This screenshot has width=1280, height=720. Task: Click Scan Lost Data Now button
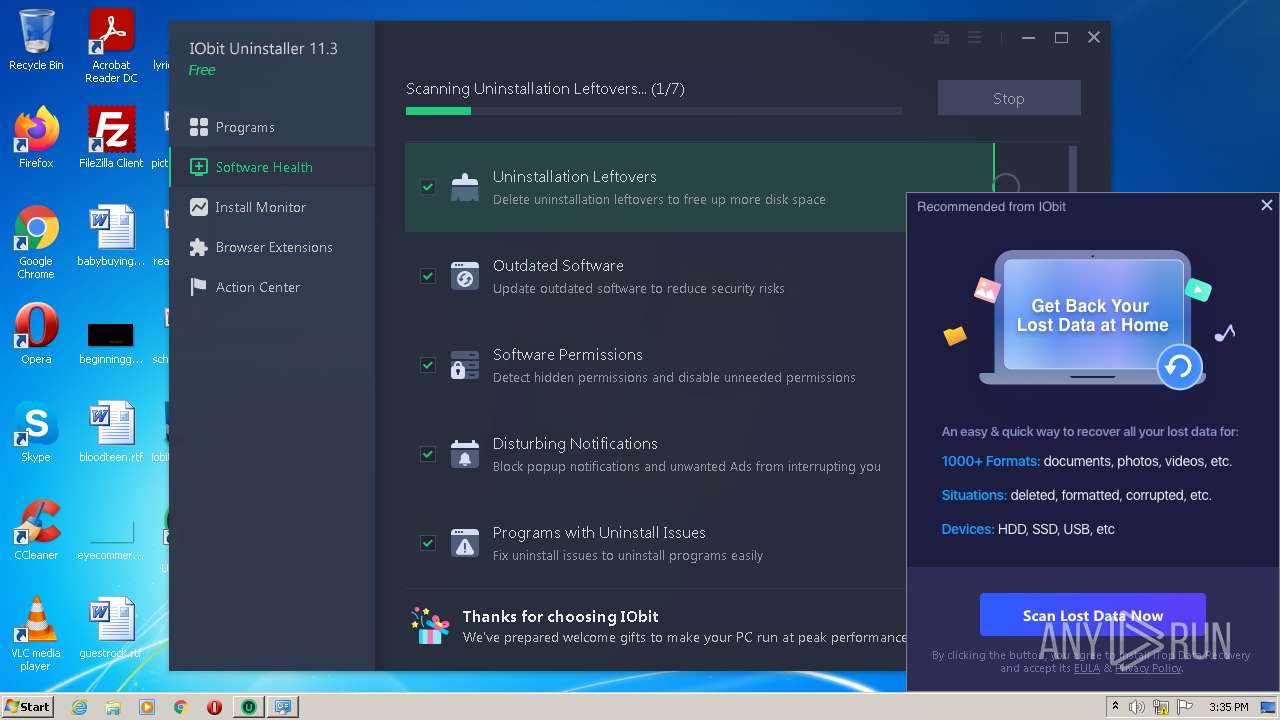coord(1093,615)
